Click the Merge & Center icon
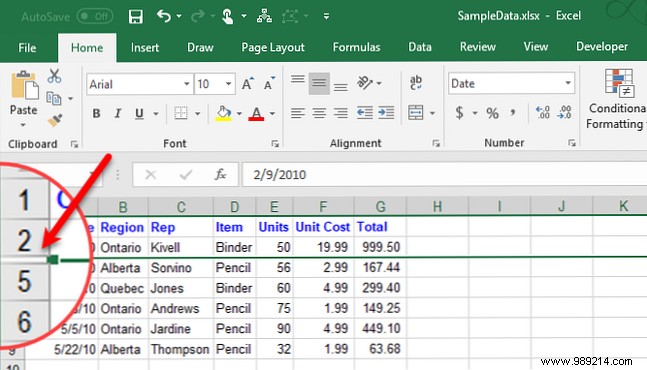The image size is (647, 370). [416, 113]
